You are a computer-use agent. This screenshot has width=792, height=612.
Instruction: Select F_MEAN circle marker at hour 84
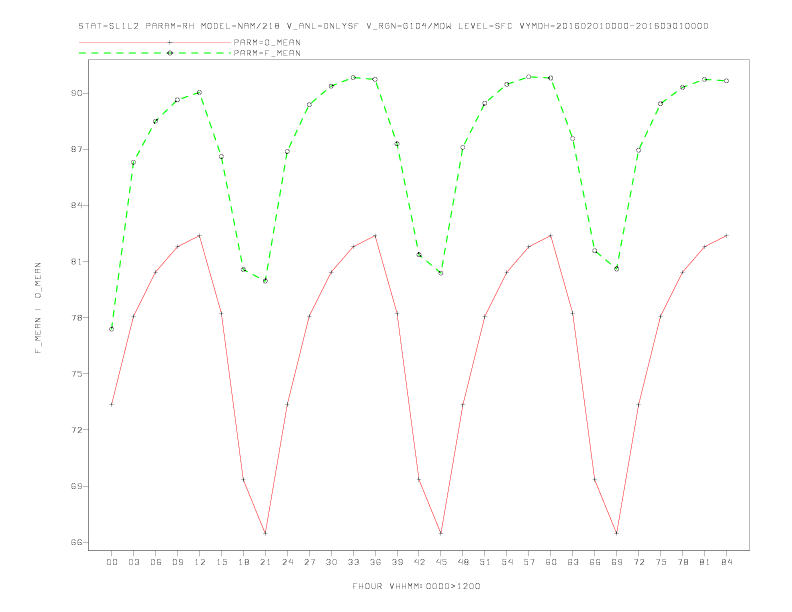coord(726,81)
